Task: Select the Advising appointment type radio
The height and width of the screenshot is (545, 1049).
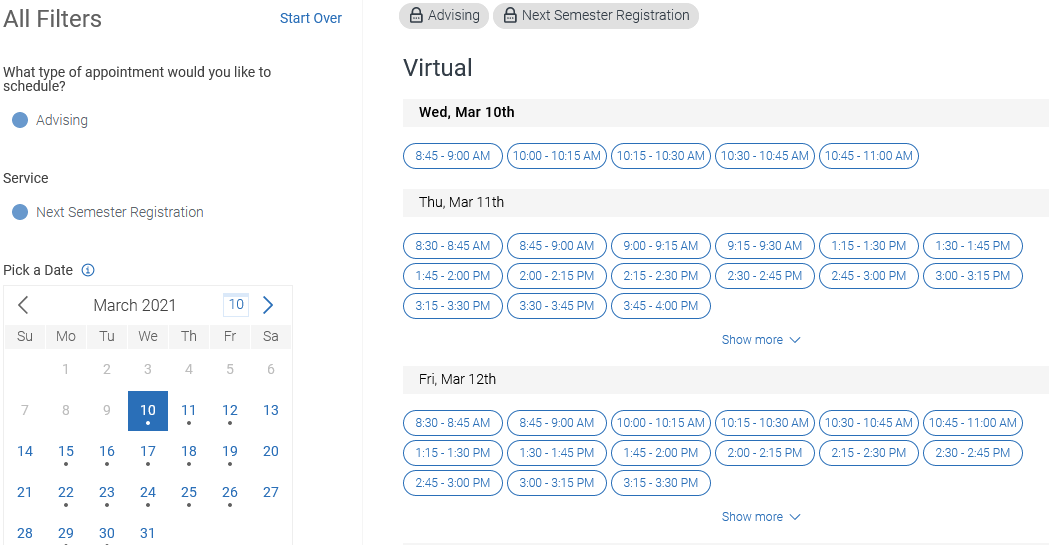Action: (x=20, y=120)
